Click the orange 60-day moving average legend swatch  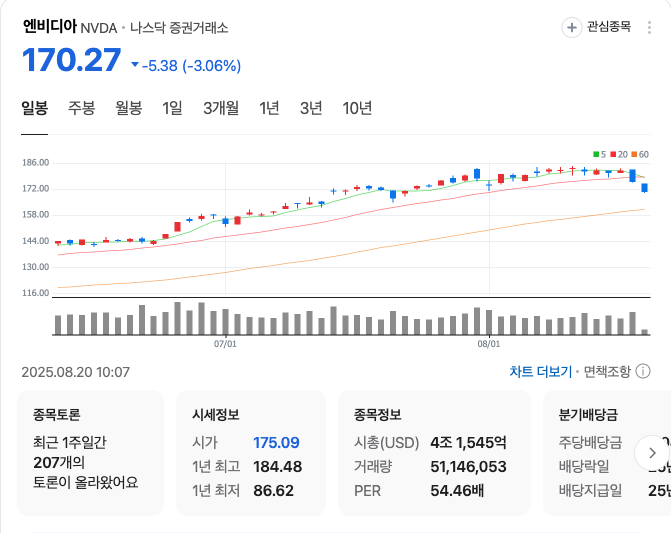pyautogui.click(x=634, y=154)
